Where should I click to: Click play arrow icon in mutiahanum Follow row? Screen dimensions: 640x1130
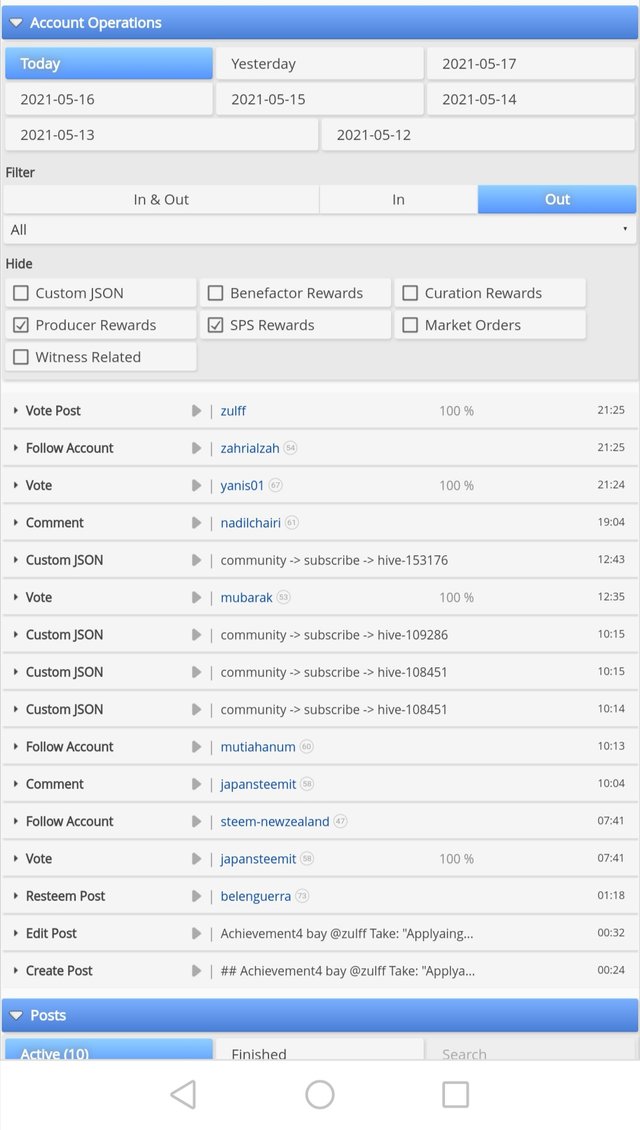coord(196,747)
